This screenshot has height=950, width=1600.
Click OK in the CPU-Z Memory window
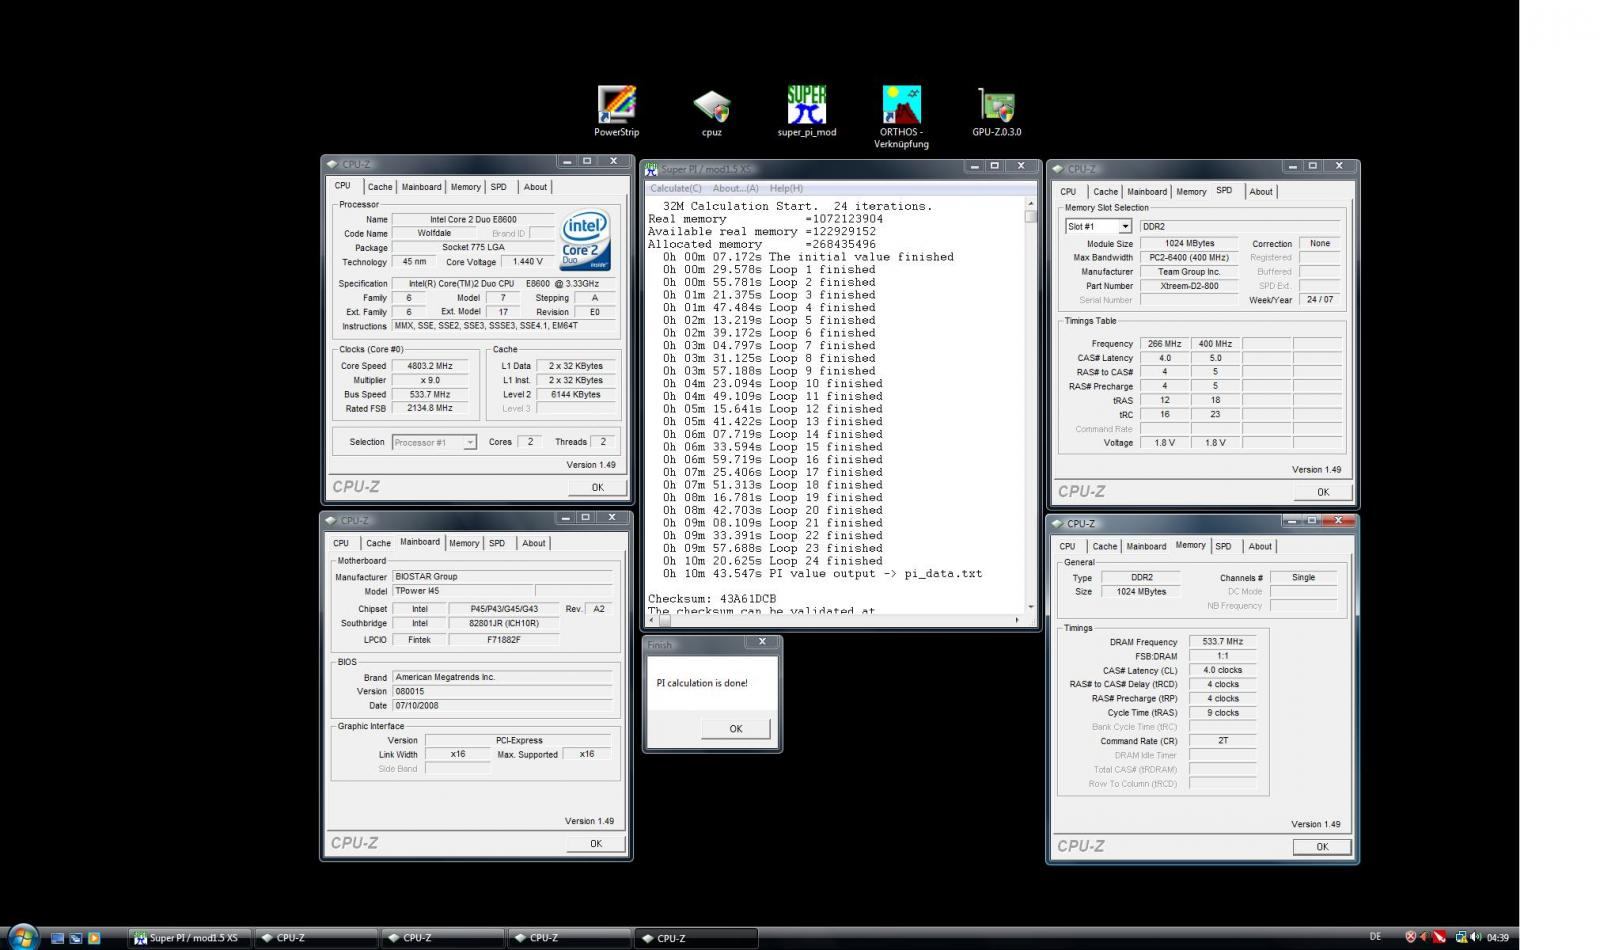tap(1322, 847)
